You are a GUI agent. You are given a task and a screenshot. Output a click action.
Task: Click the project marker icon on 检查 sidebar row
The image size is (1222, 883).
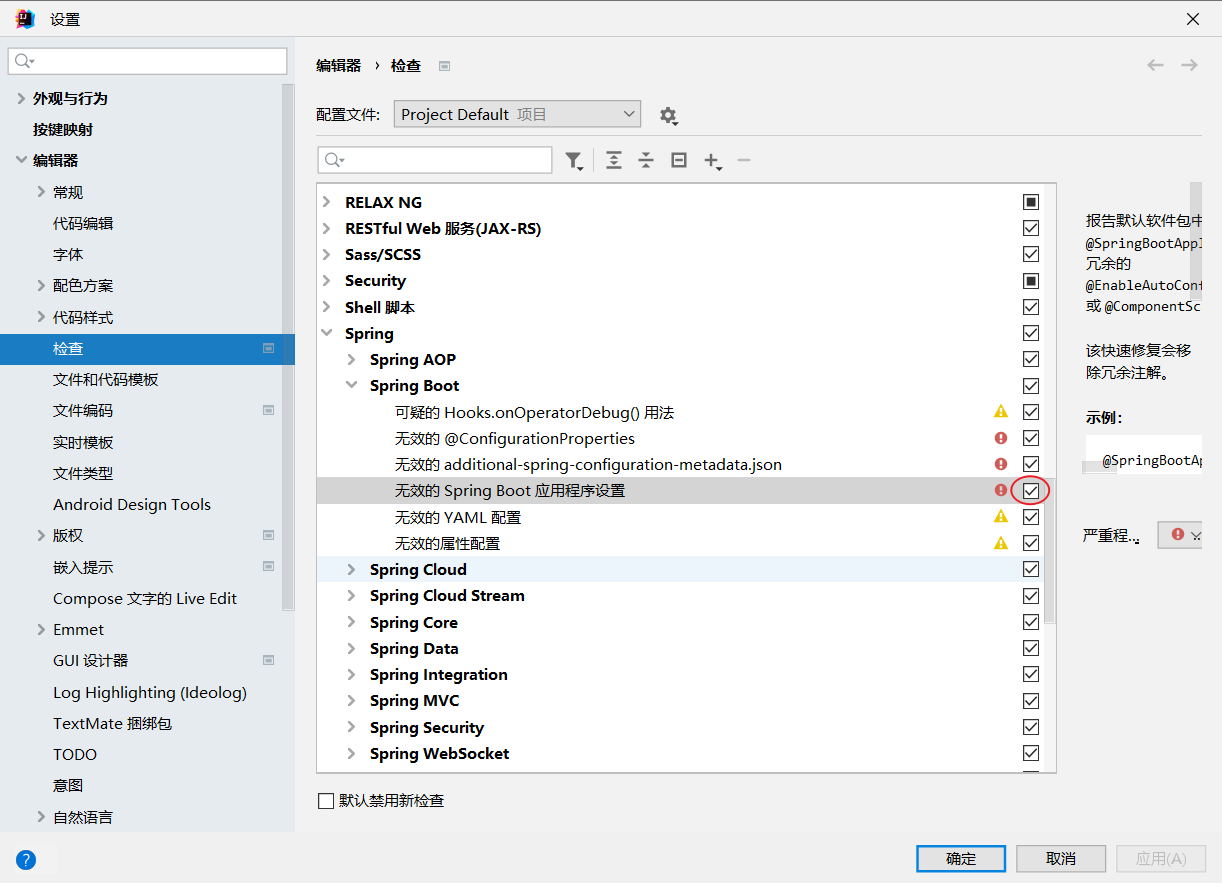pos(268,348)
